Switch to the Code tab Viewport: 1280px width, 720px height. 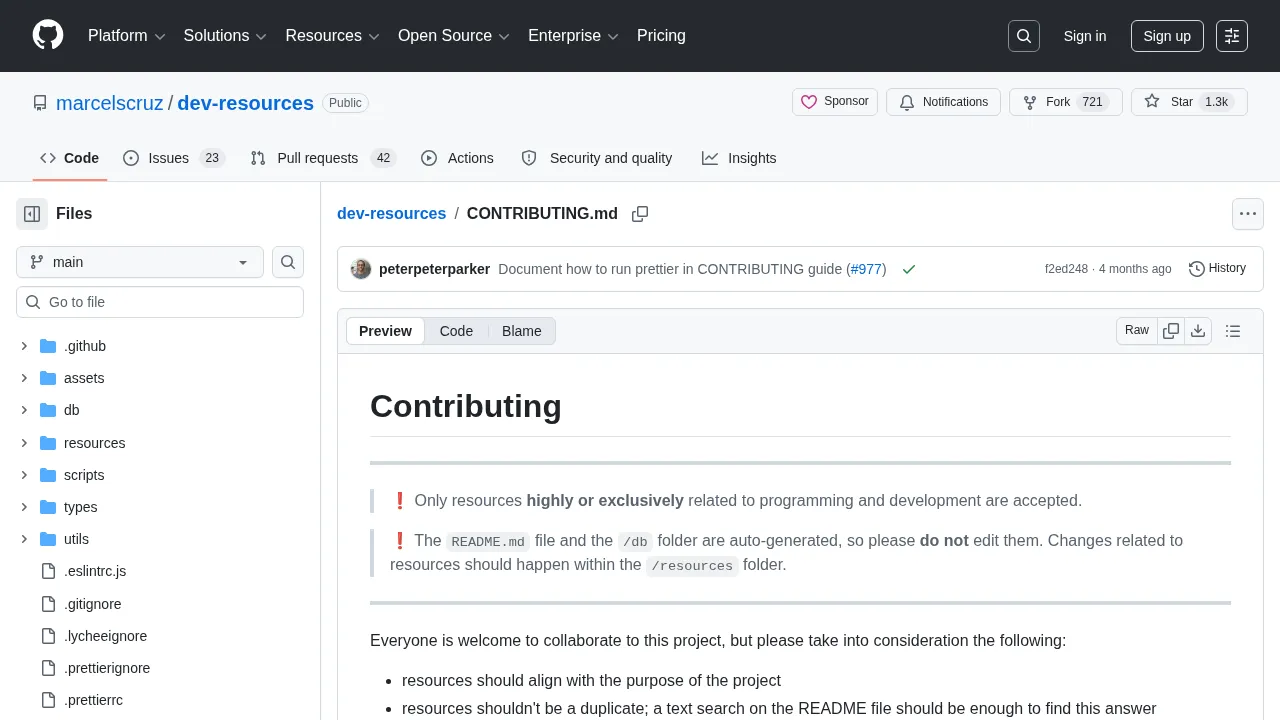point(70,158)
